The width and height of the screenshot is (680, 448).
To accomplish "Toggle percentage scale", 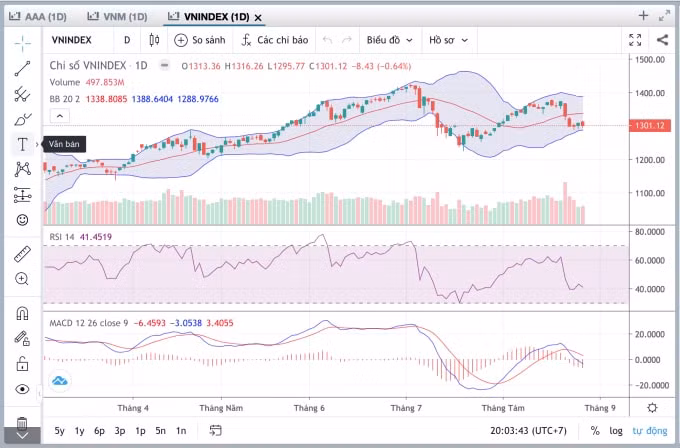I will 595,431.
